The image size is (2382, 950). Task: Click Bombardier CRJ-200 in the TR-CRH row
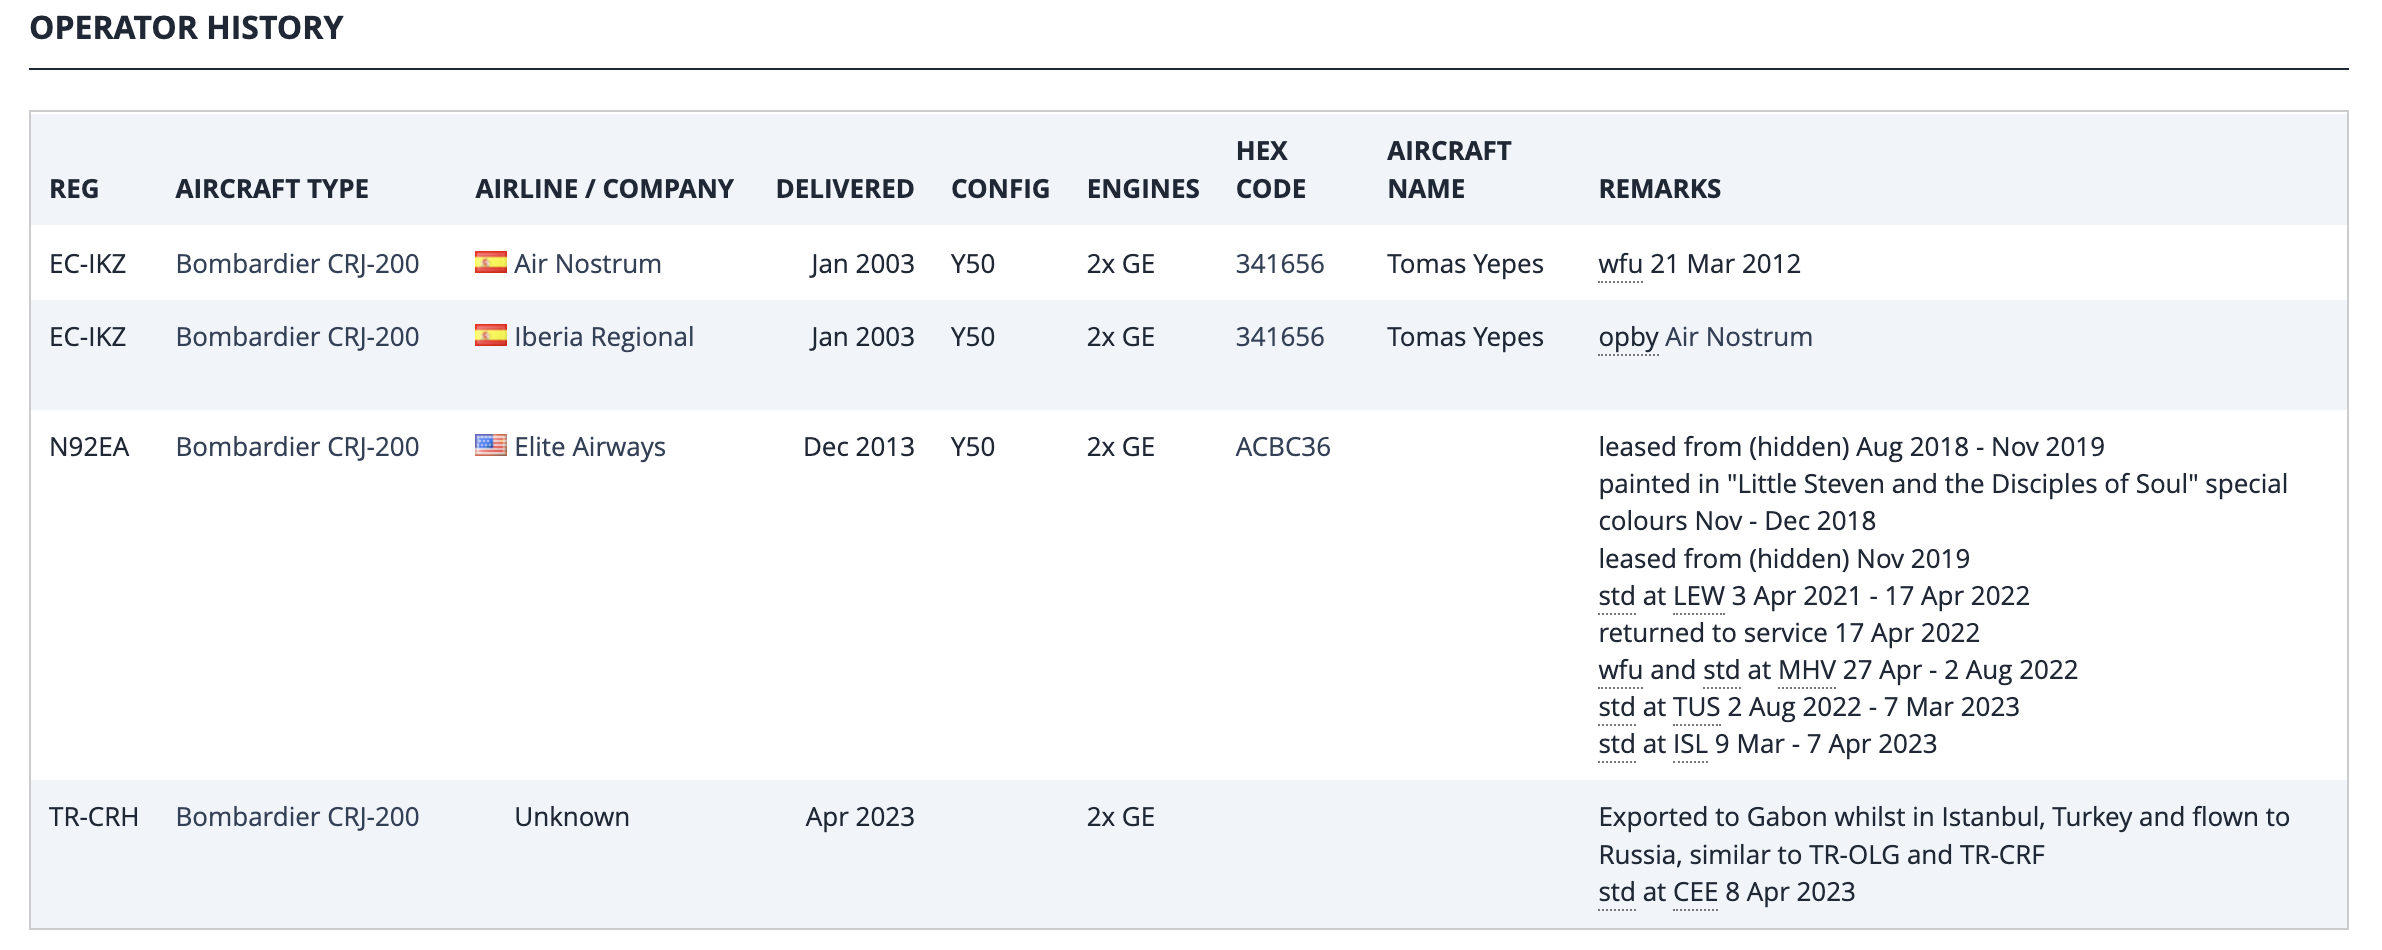[297, 817]
